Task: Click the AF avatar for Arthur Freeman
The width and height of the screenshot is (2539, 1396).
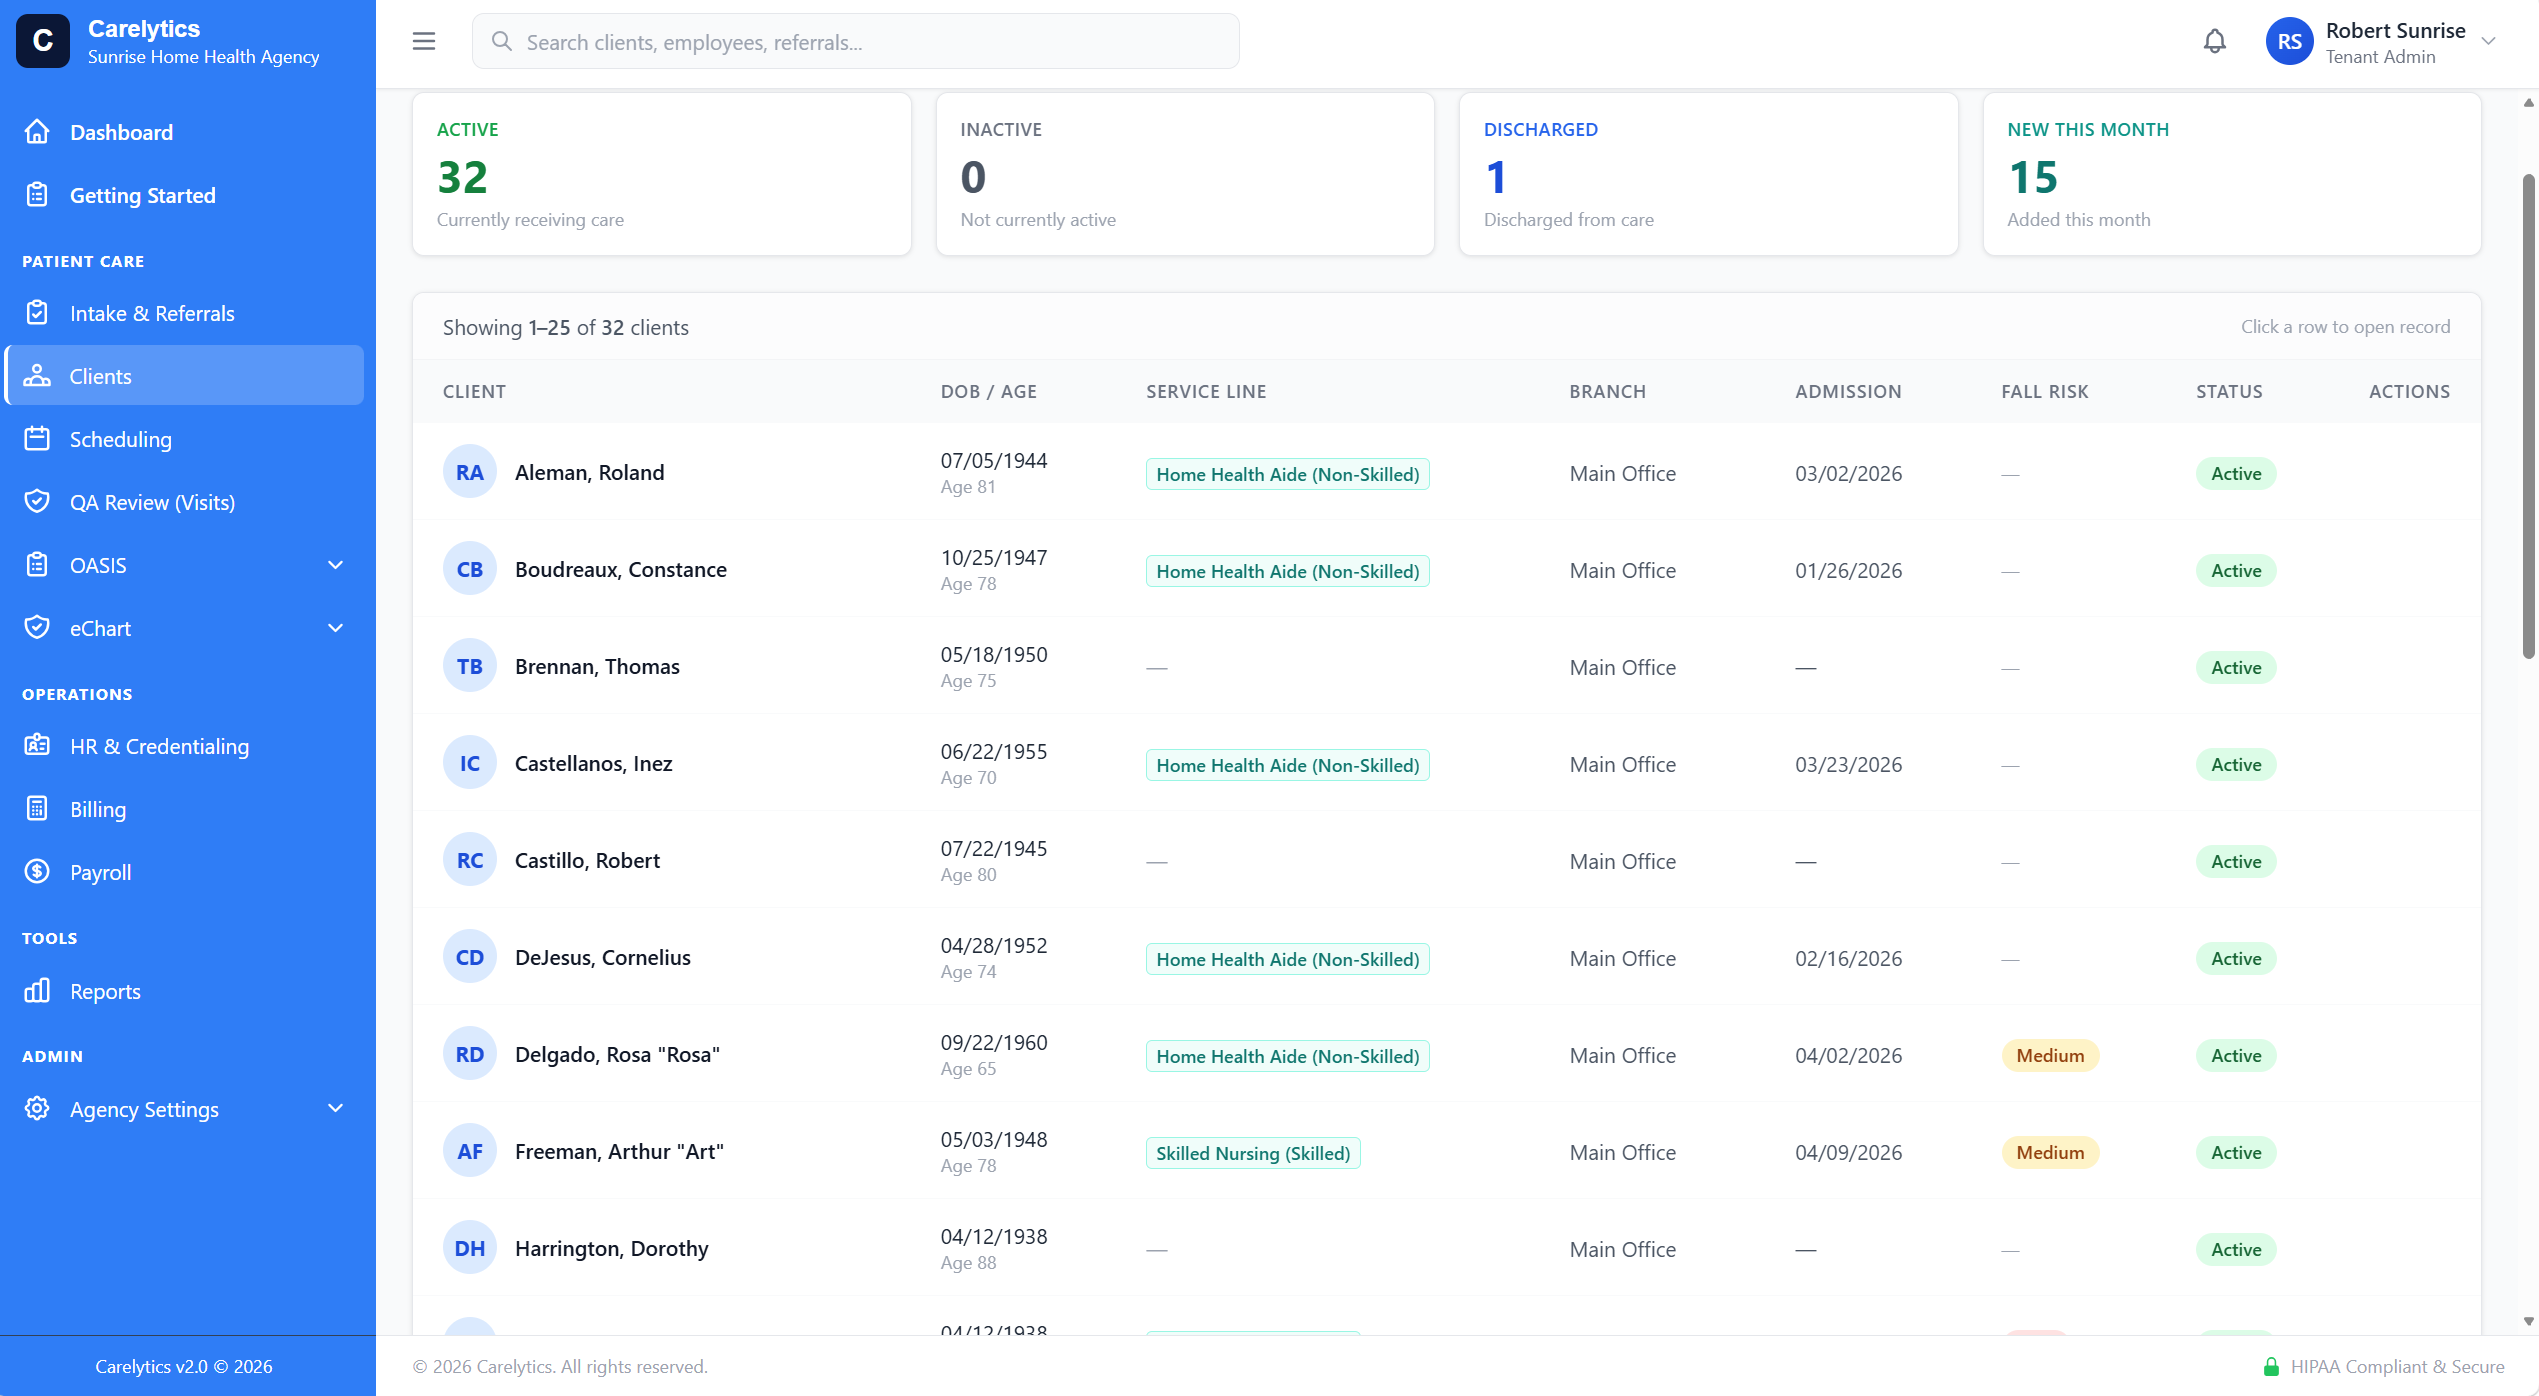Action: (470, 1152)
